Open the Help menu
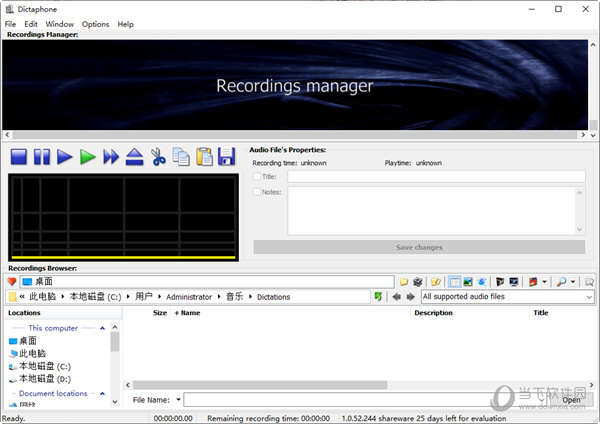600x424 pixels. (x=126, y=24)
